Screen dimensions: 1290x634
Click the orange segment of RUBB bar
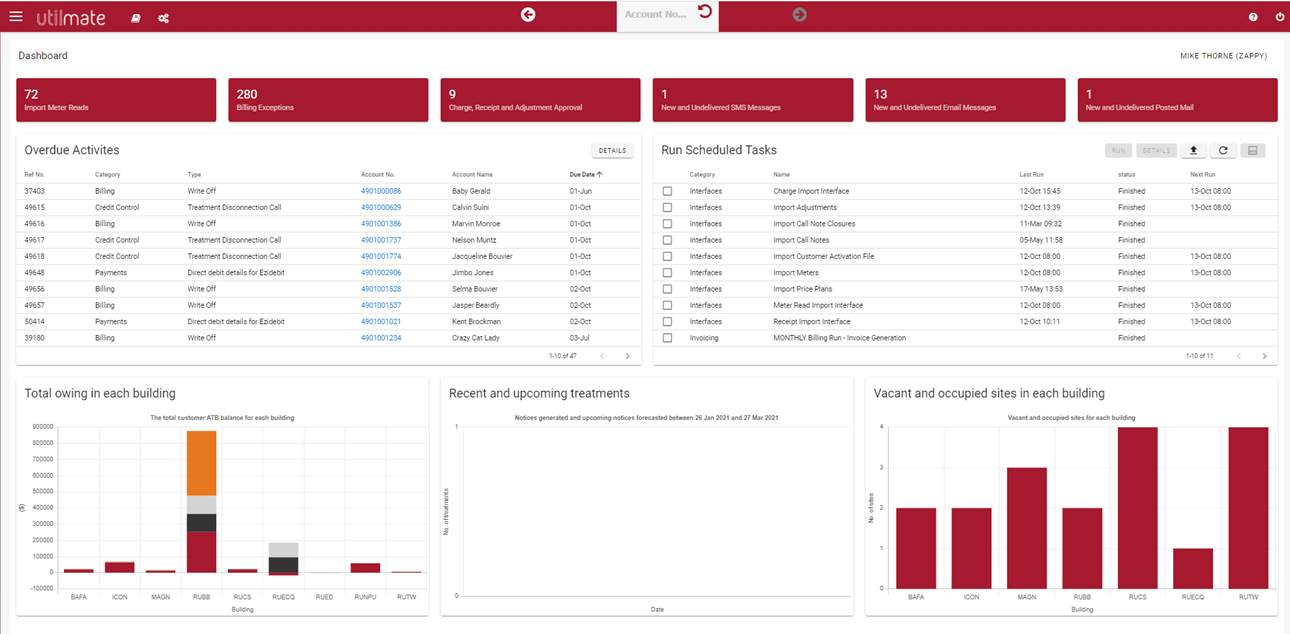point(201,463)
